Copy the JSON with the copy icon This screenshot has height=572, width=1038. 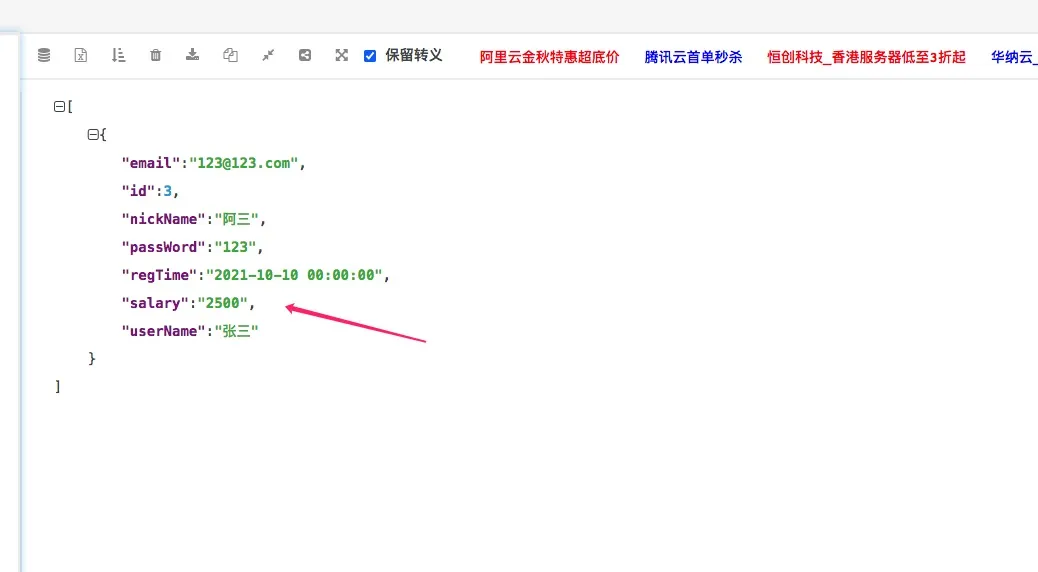[x=230, y=55]
